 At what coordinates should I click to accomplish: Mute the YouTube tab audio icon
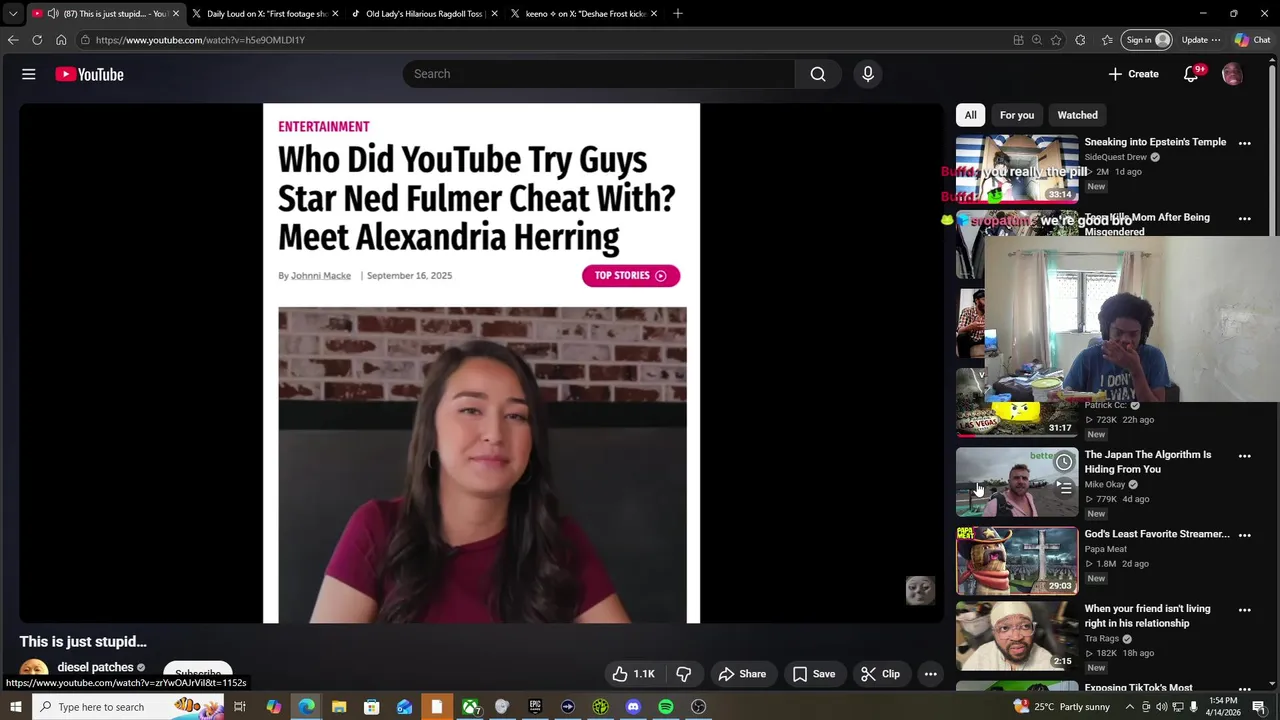(x=53, y=14)
